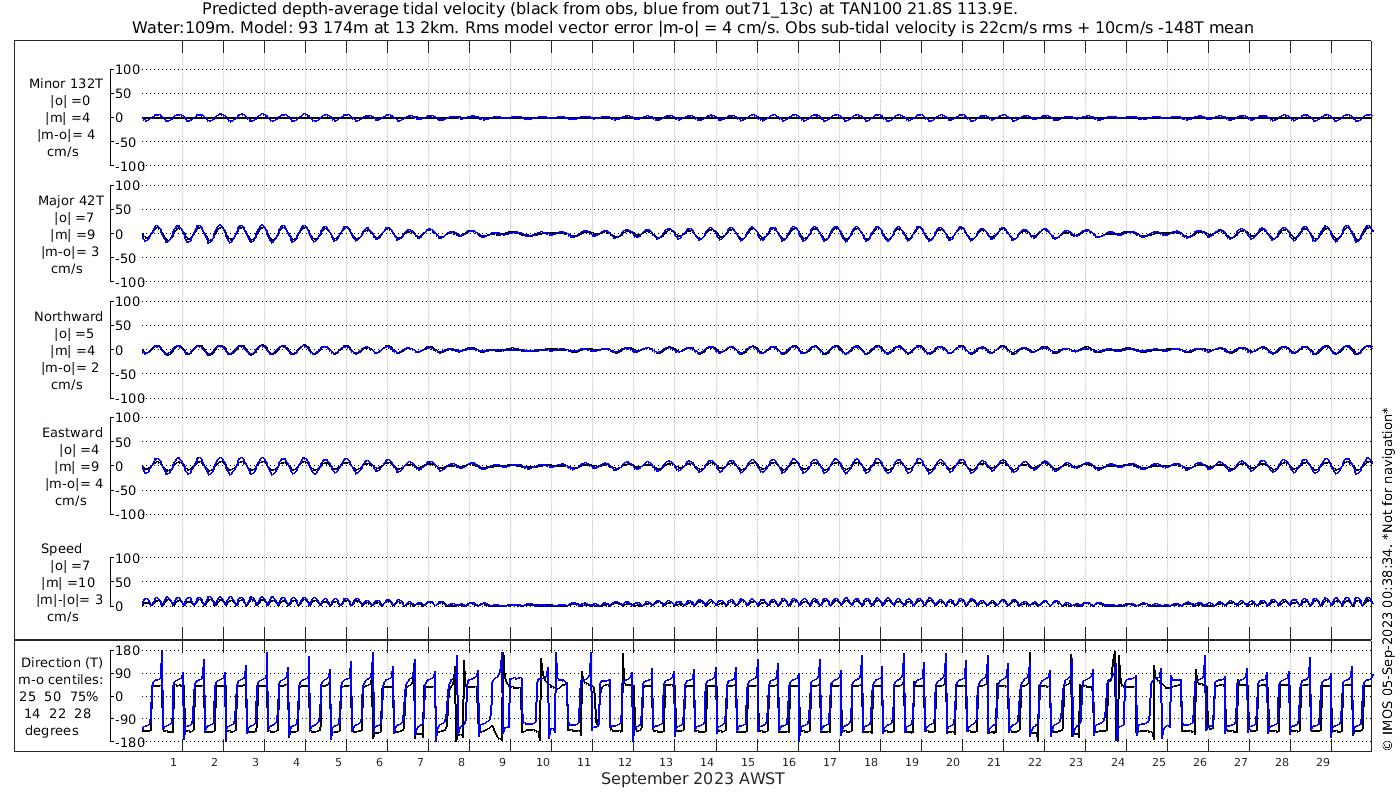Viewport: 1400px width, 800px height.
Task: Click date tick '8' on the time axis
Action: coord(461,762)
